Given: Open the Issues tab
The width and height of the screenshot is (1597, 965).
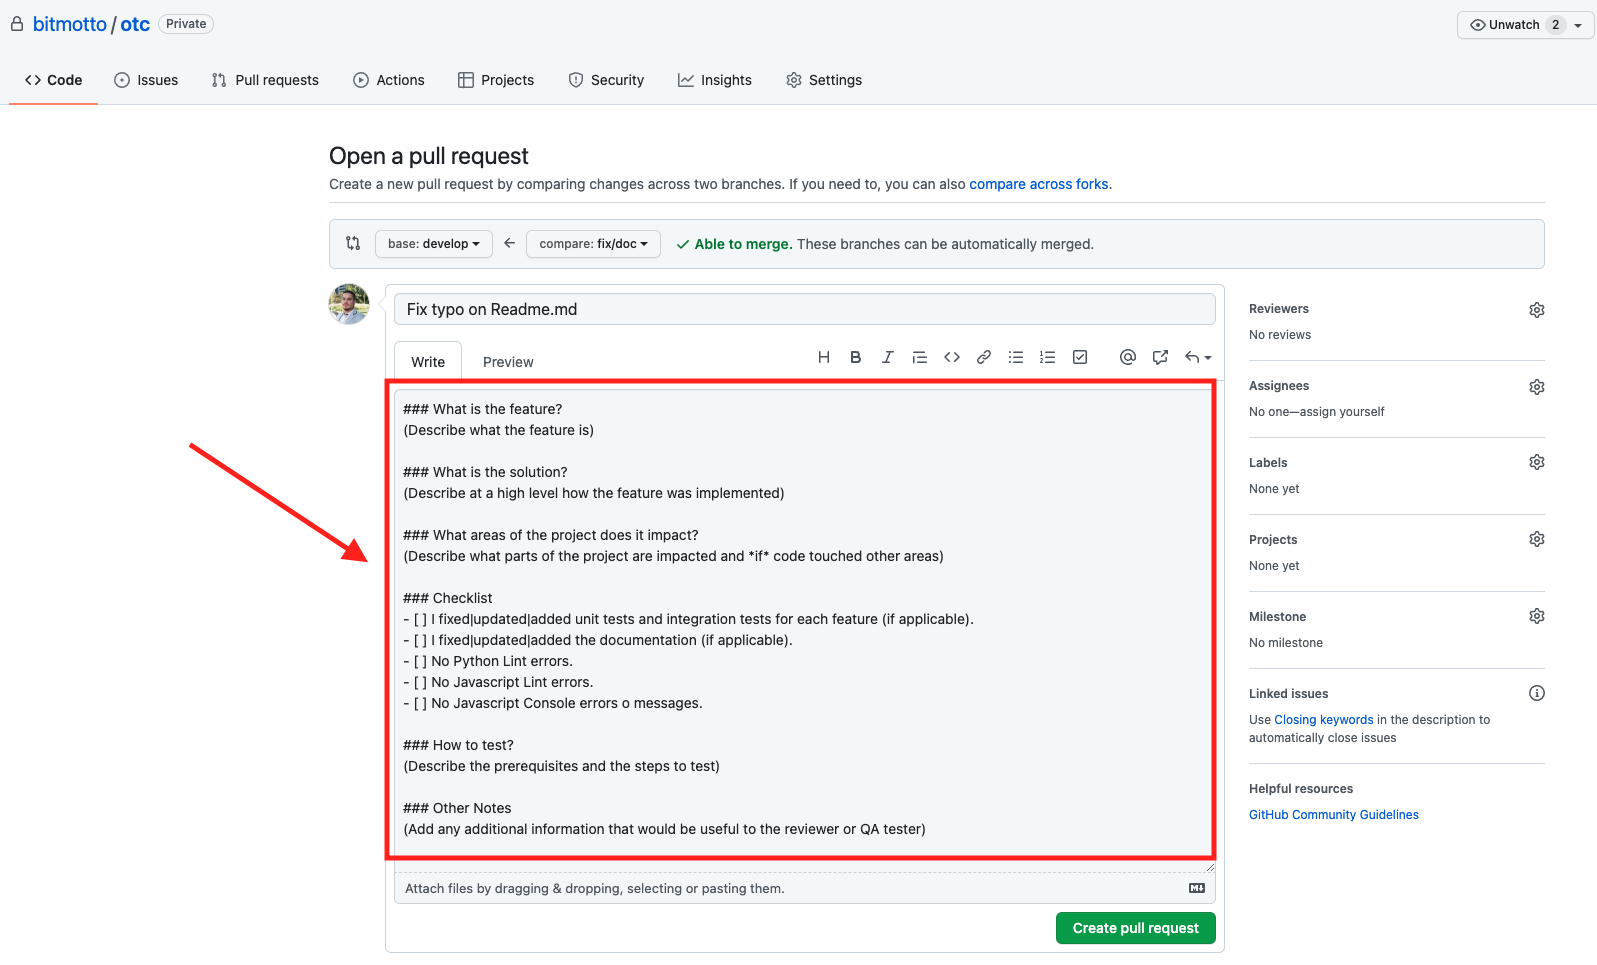Looking at the screenshot, I should tap(146, 80).
